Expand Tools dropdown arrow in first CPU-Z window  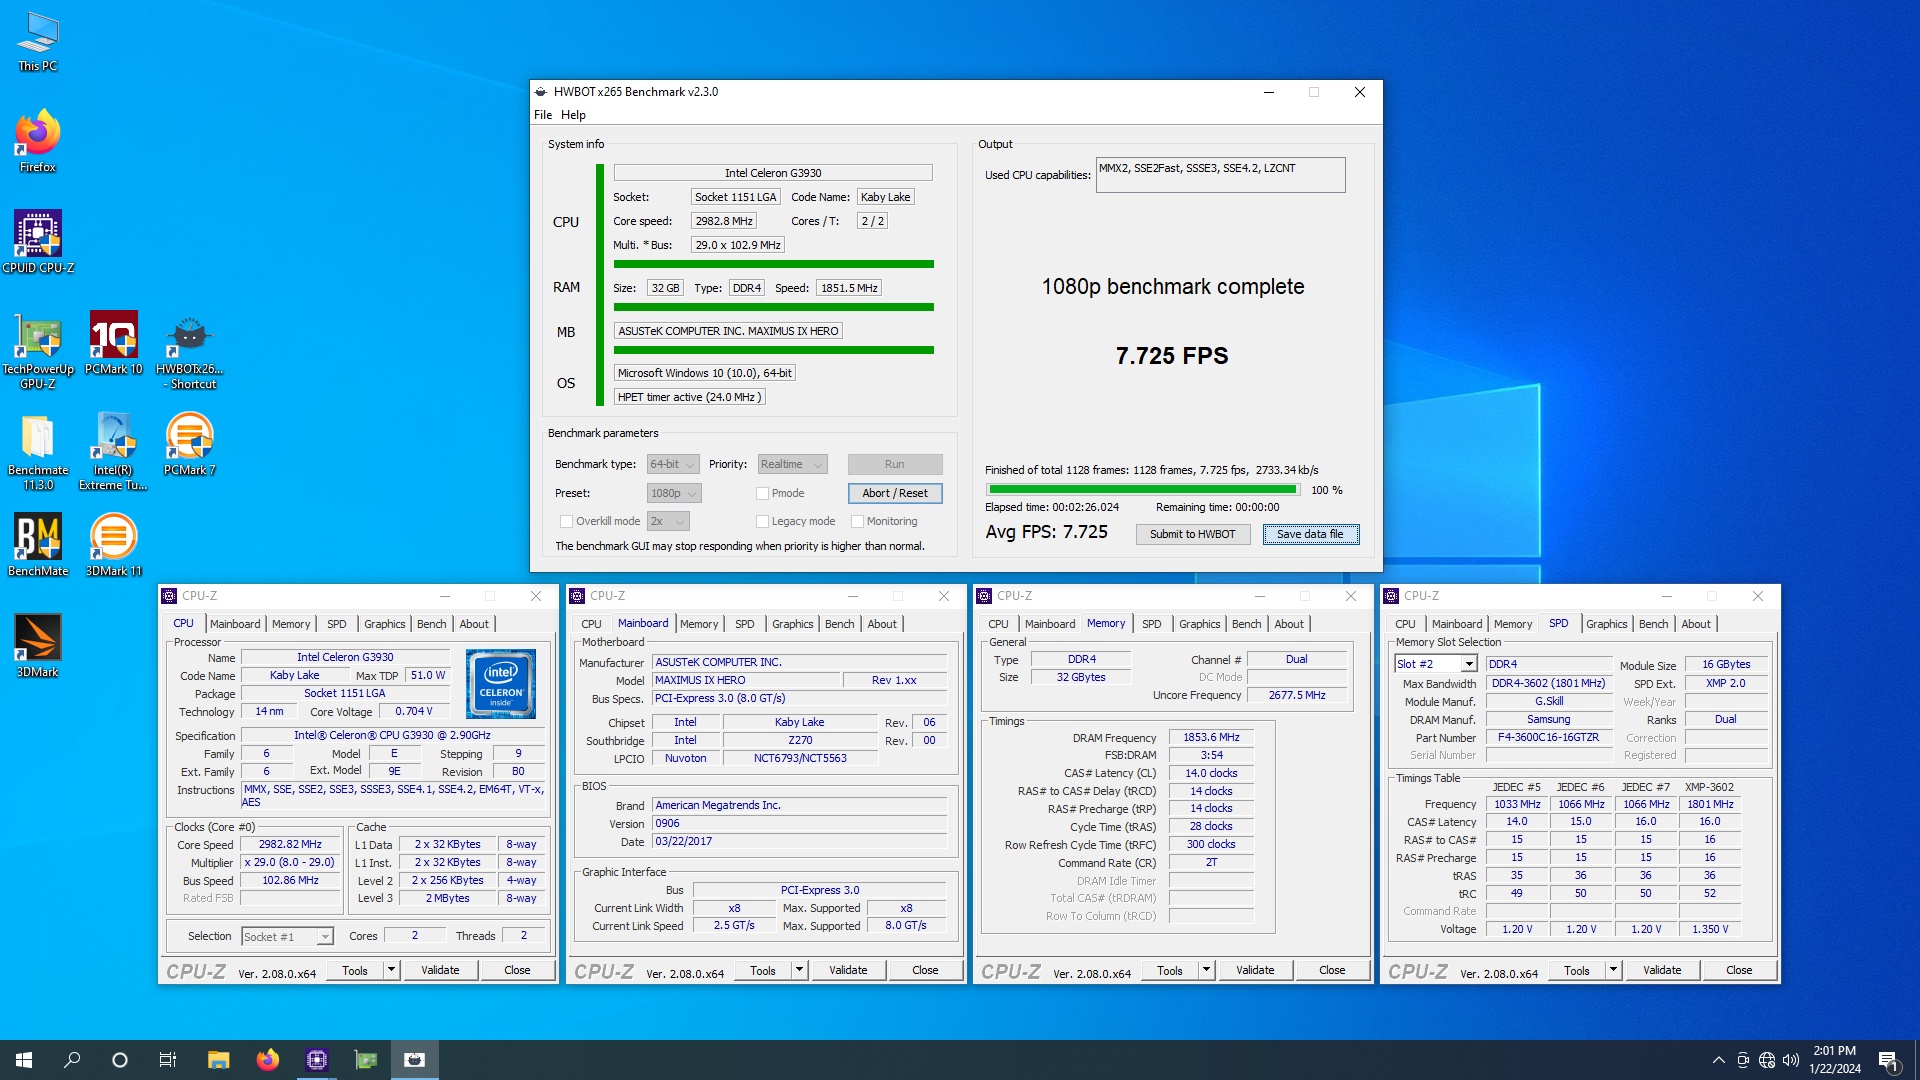pyautogui.click(x=391, y=970)
